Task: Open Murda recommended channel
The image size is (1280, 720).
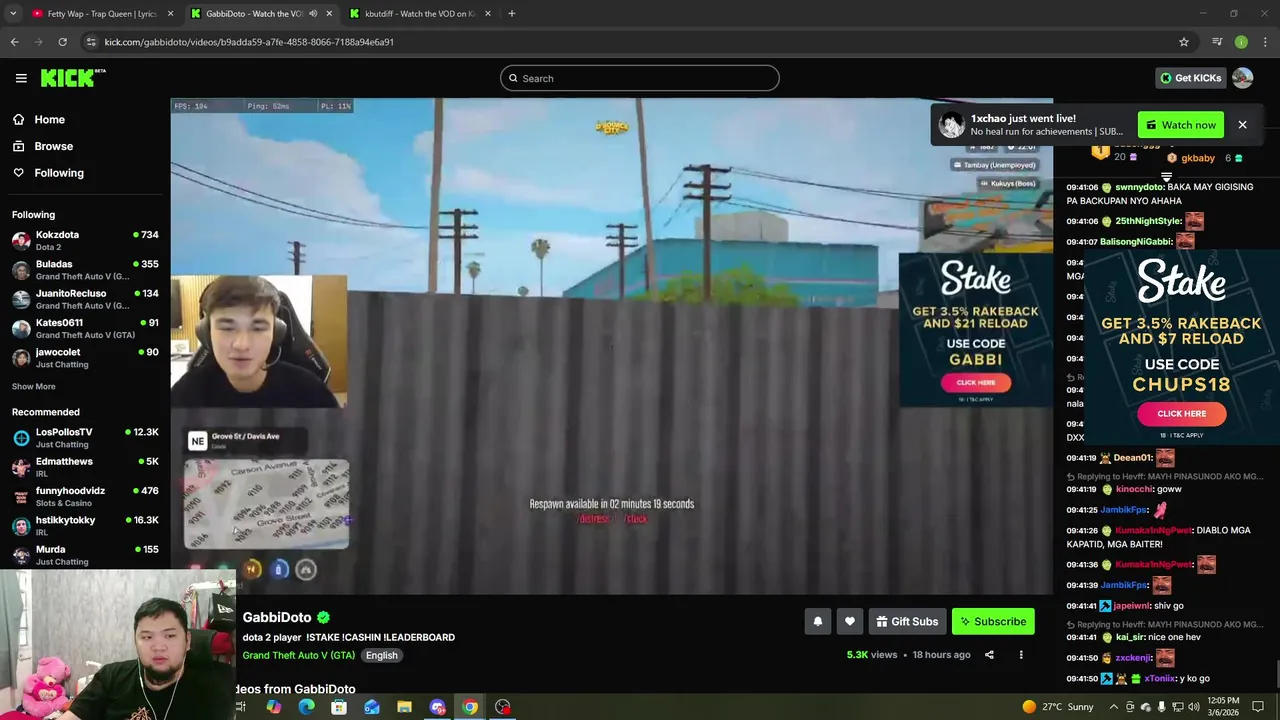Action: [x=85, y=555]
